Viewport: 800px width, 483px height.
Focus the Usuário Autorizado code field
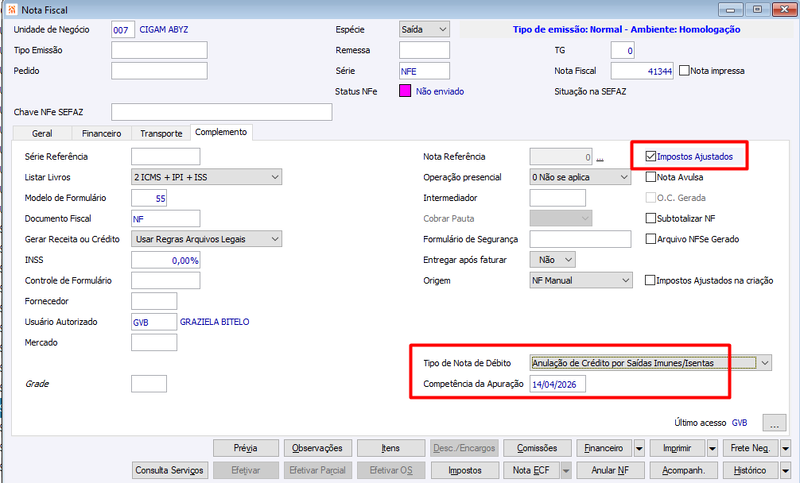click(x=154, y=322)
